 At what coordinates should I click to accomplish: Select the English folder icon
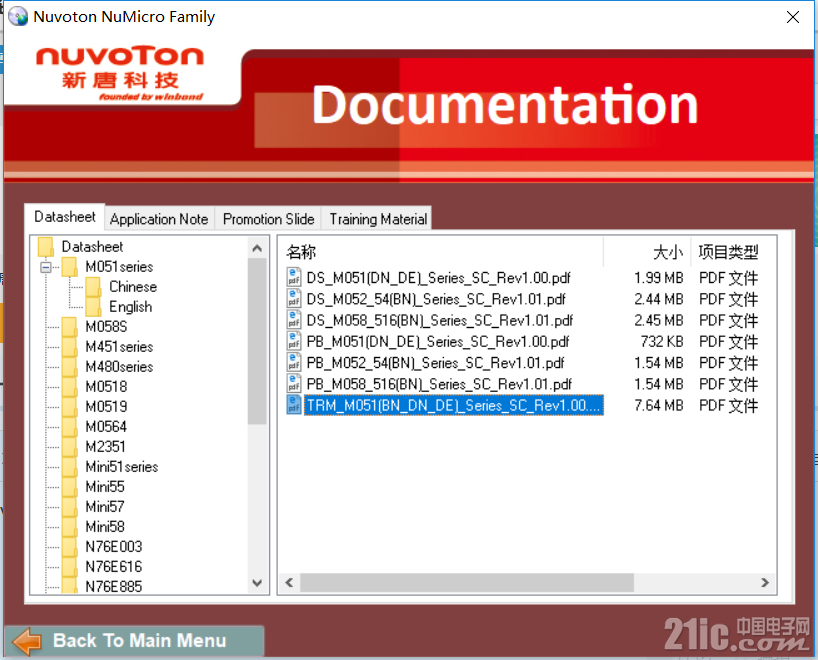point(93,307)
